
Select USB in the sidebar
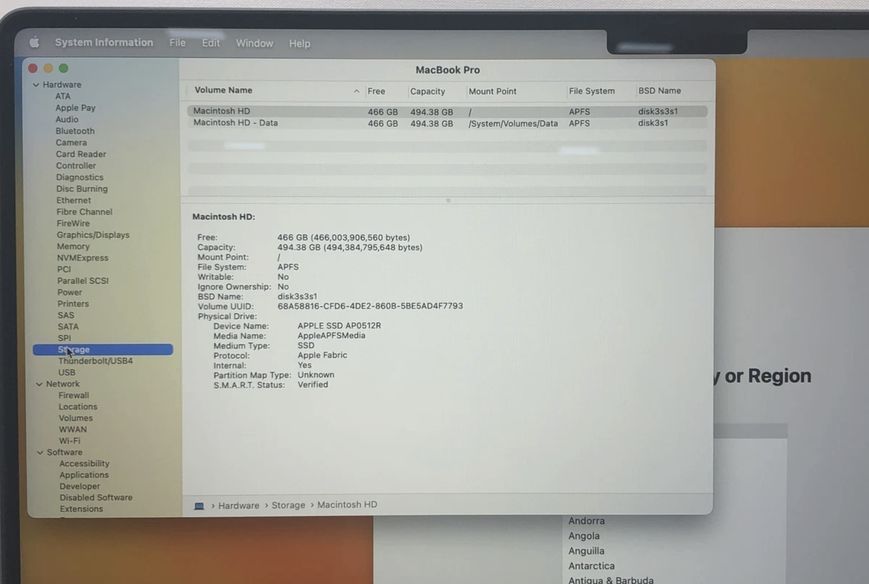click(x=67, y=373)
